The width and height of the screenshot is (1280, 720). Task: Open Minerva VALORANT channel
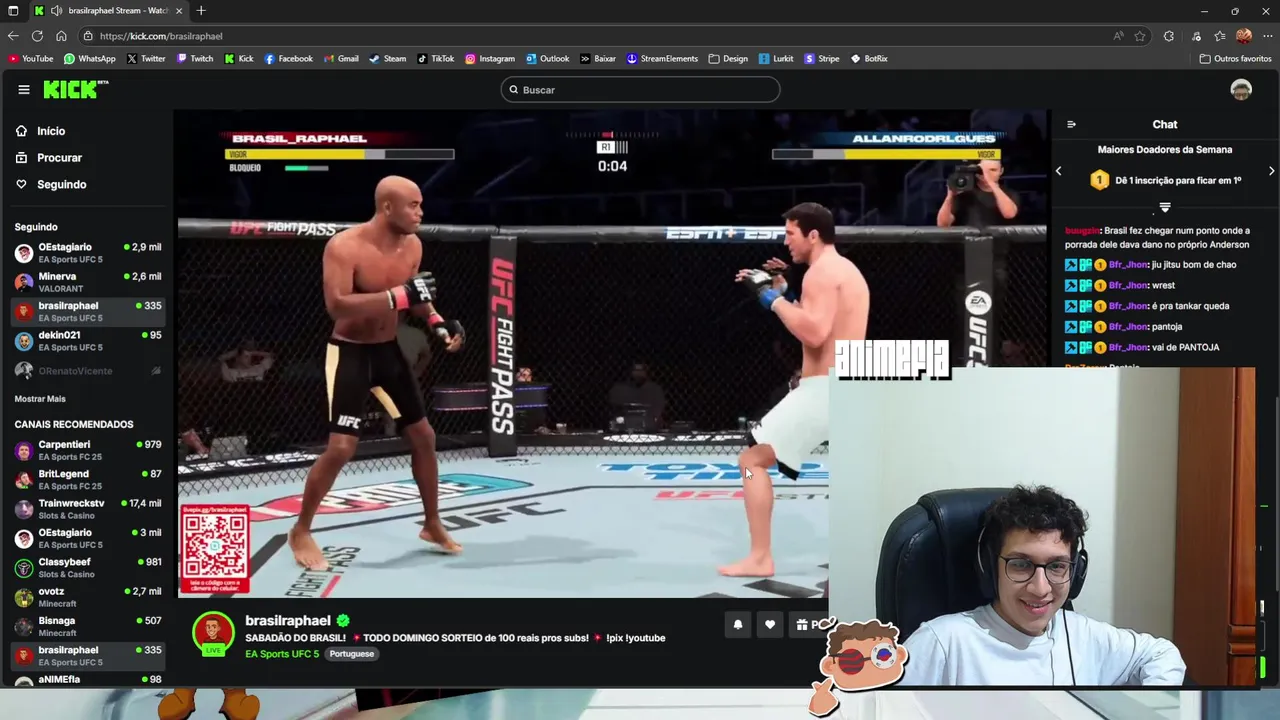click(x=88, y=282)
